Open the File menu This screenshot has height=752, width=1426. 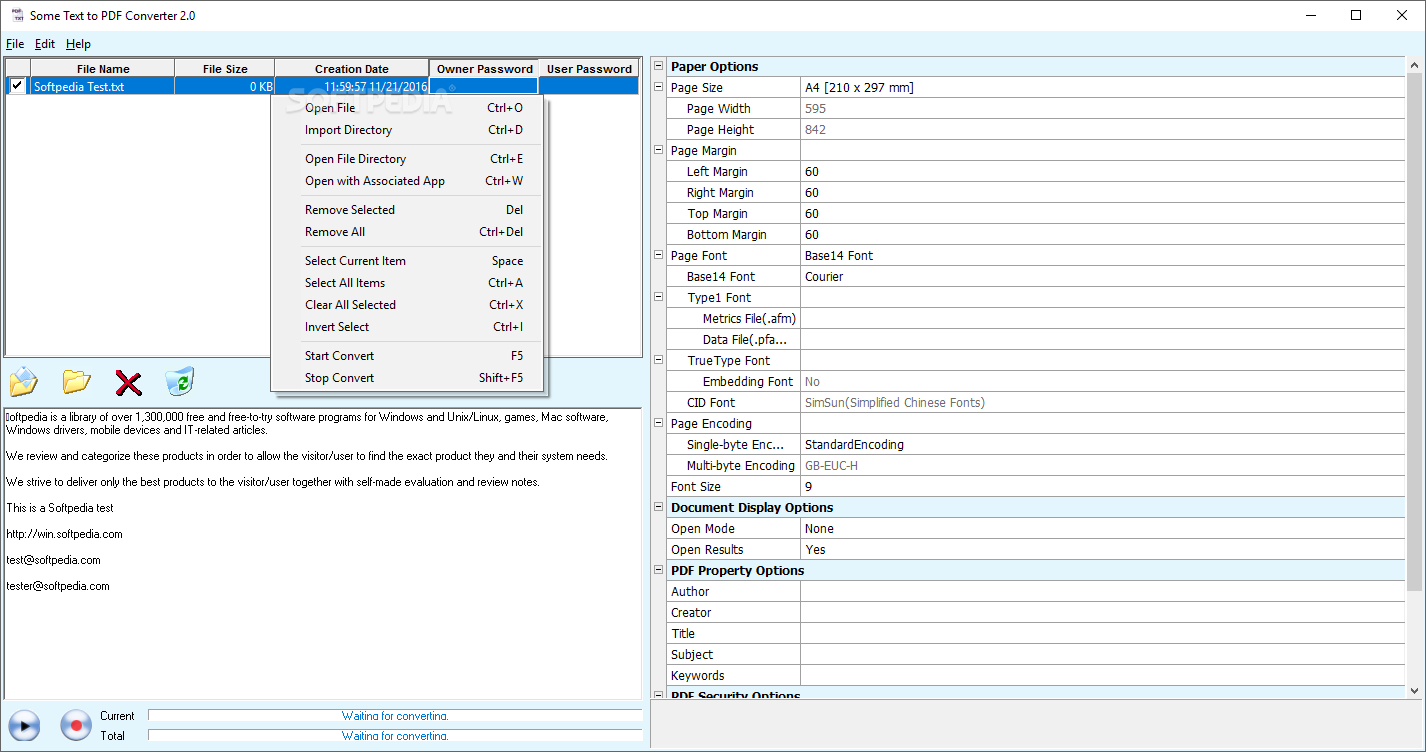point(15,44)
